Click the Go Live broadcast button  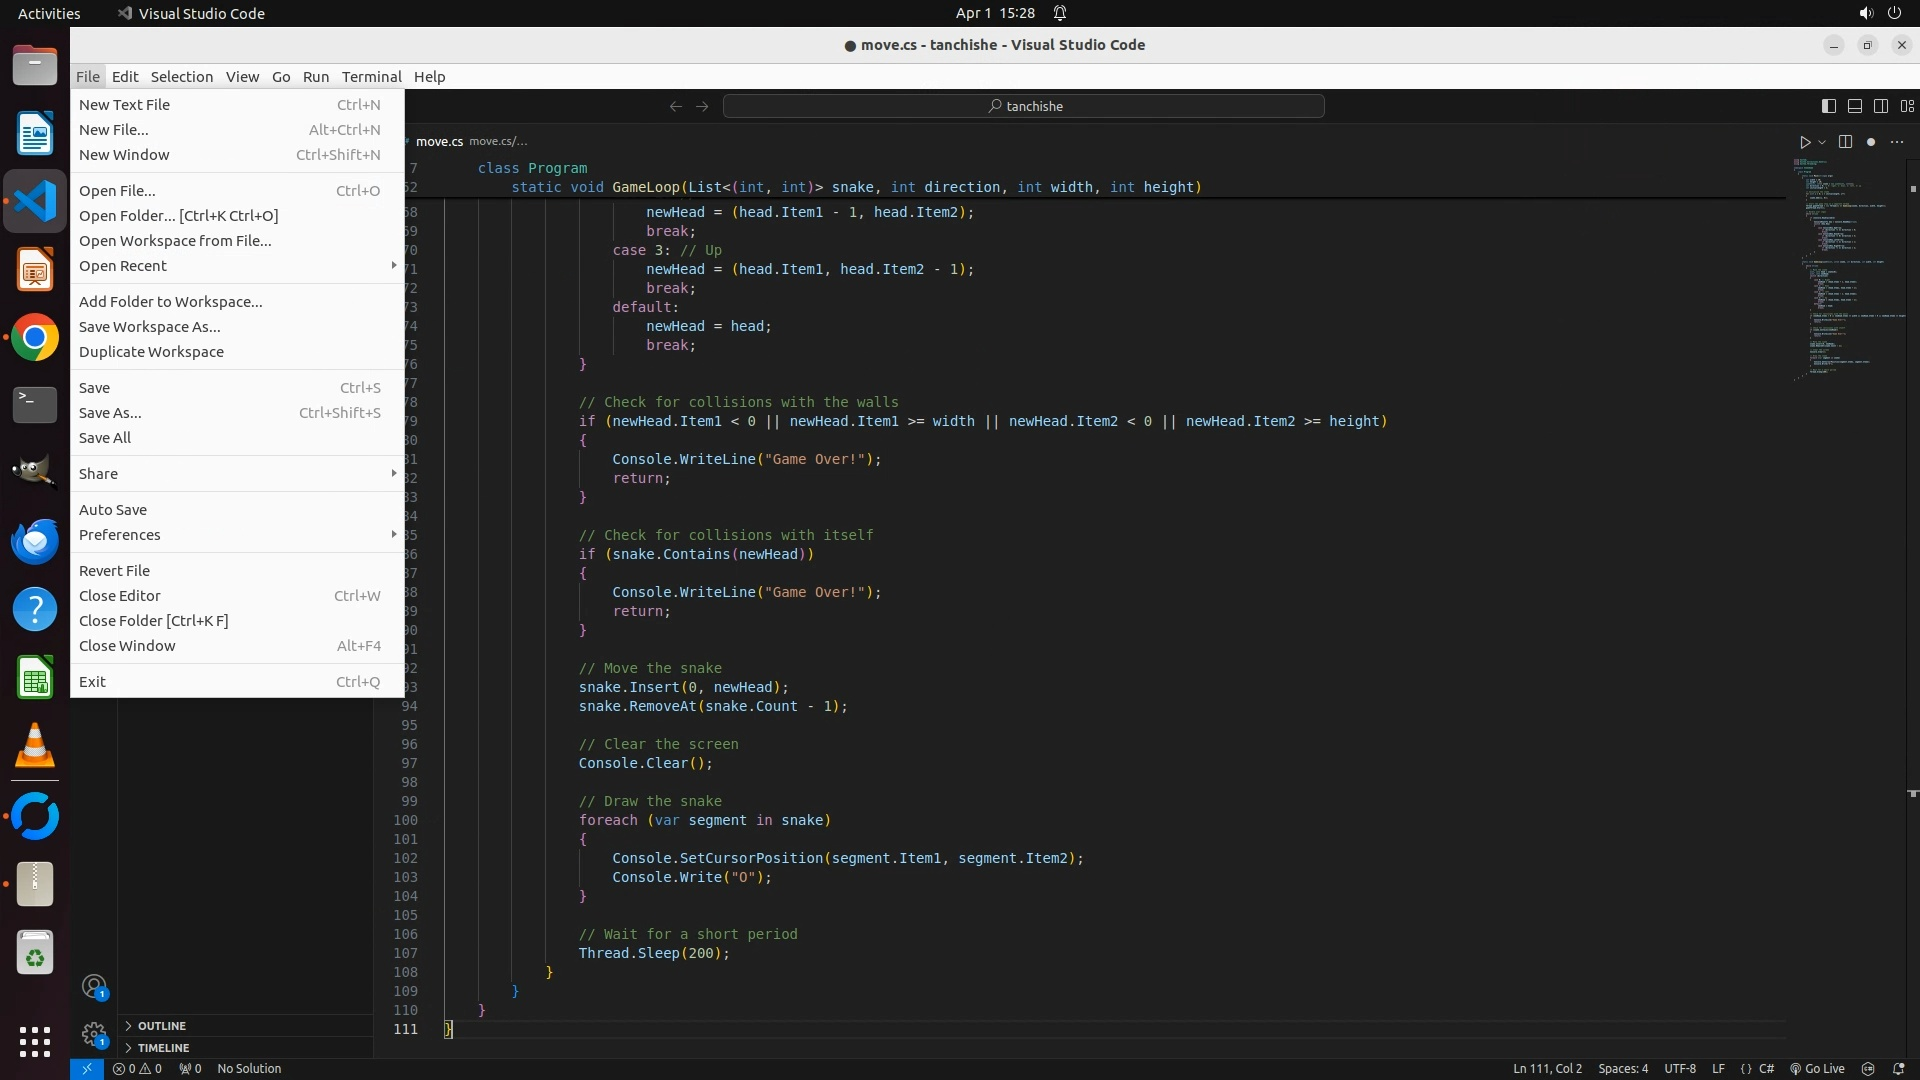click(1817, 1068)
